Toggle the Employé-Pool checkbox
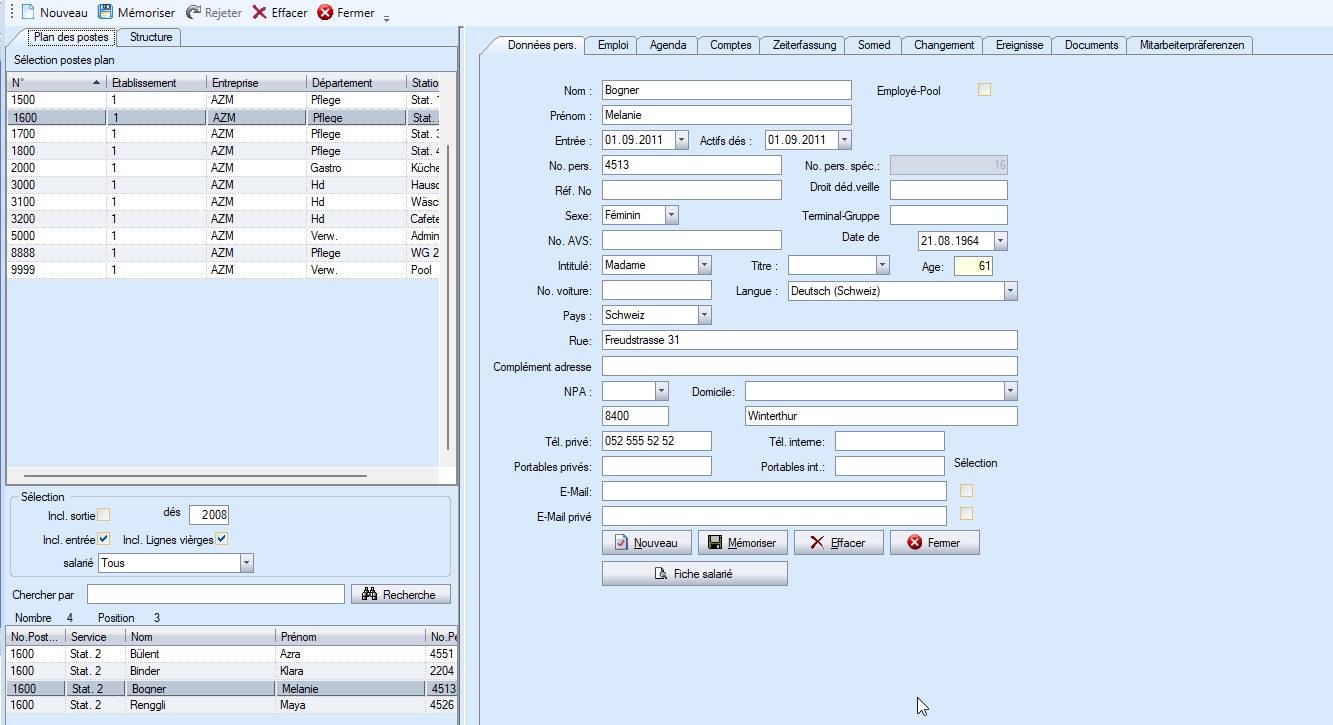1333x725 pixels. coord(984,90)
